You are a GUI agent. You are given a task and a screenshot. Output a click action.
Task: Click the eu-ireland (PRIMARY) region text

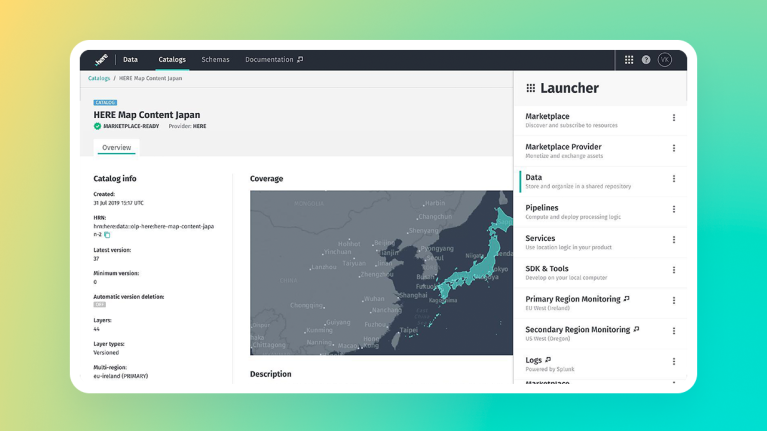click(121, 376)
